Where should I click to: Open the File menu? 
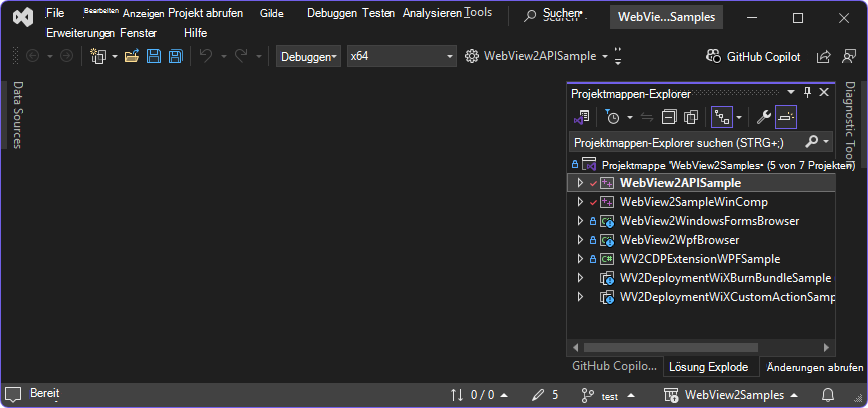point(55,13)
